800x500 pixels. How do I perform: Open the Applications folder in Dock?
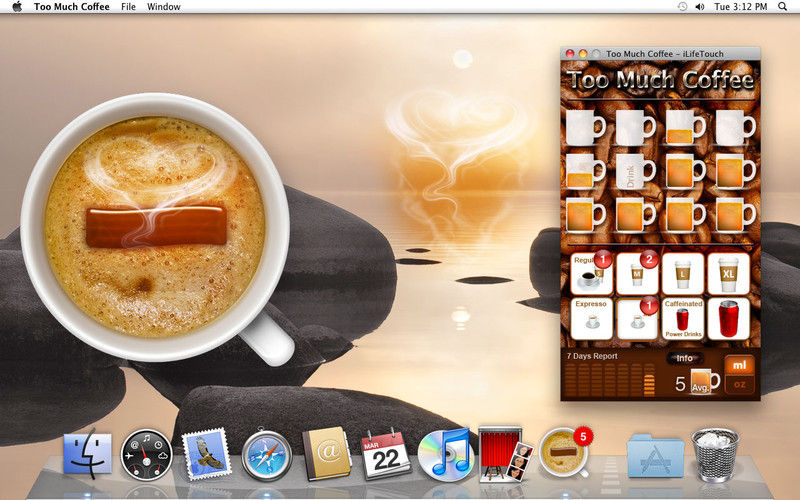(656, 455)
